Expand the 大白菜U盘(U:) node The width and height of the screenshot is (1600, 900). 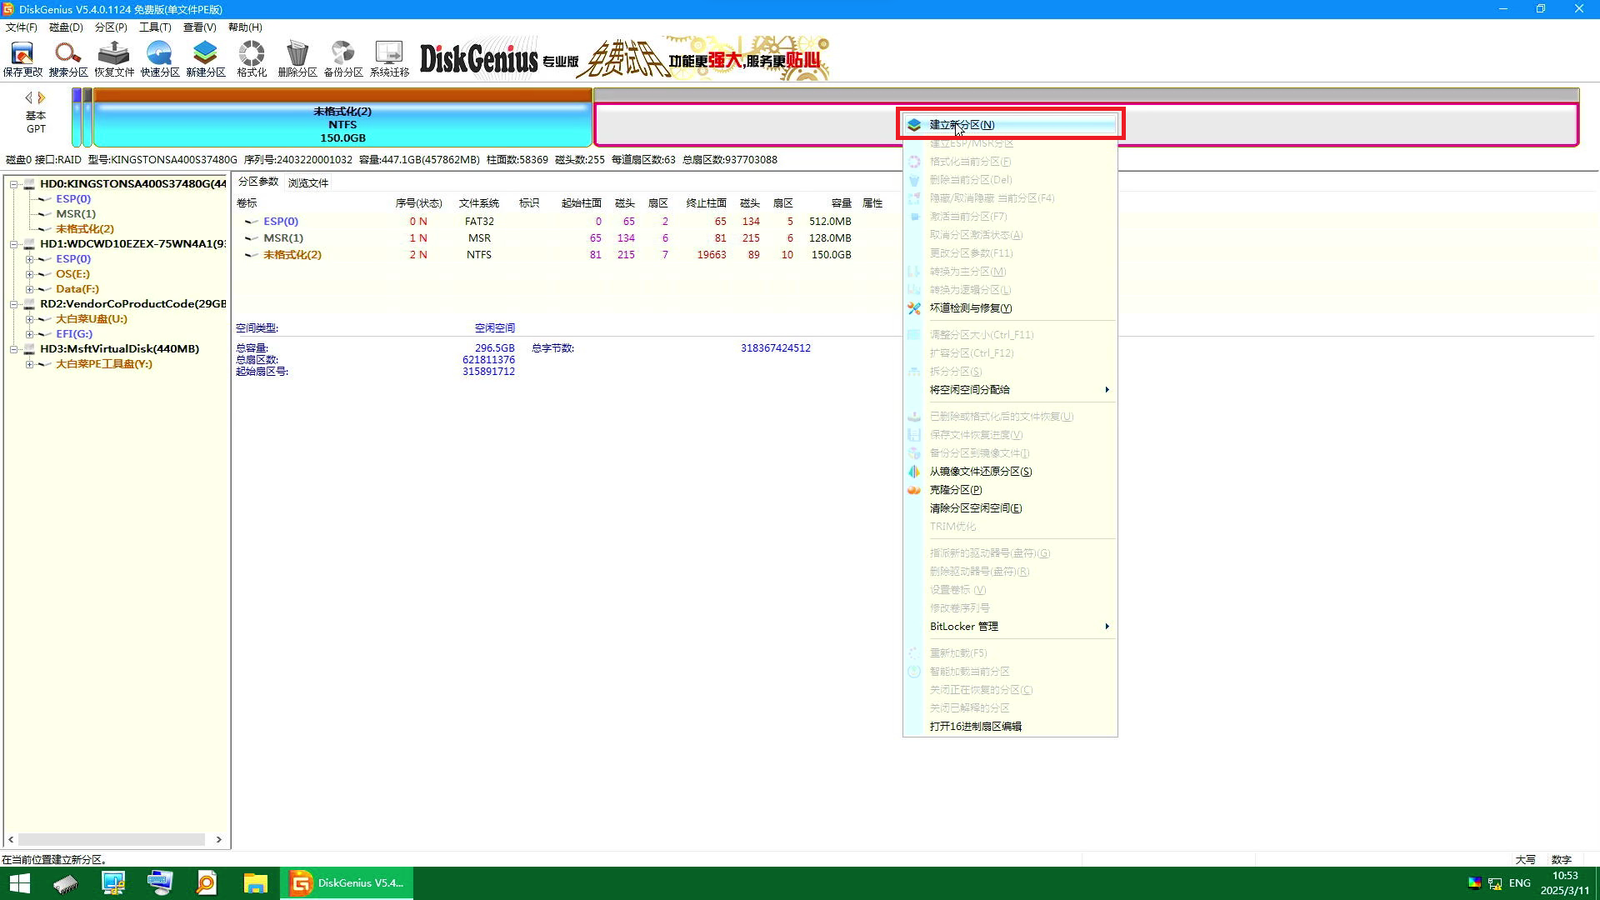30,319
